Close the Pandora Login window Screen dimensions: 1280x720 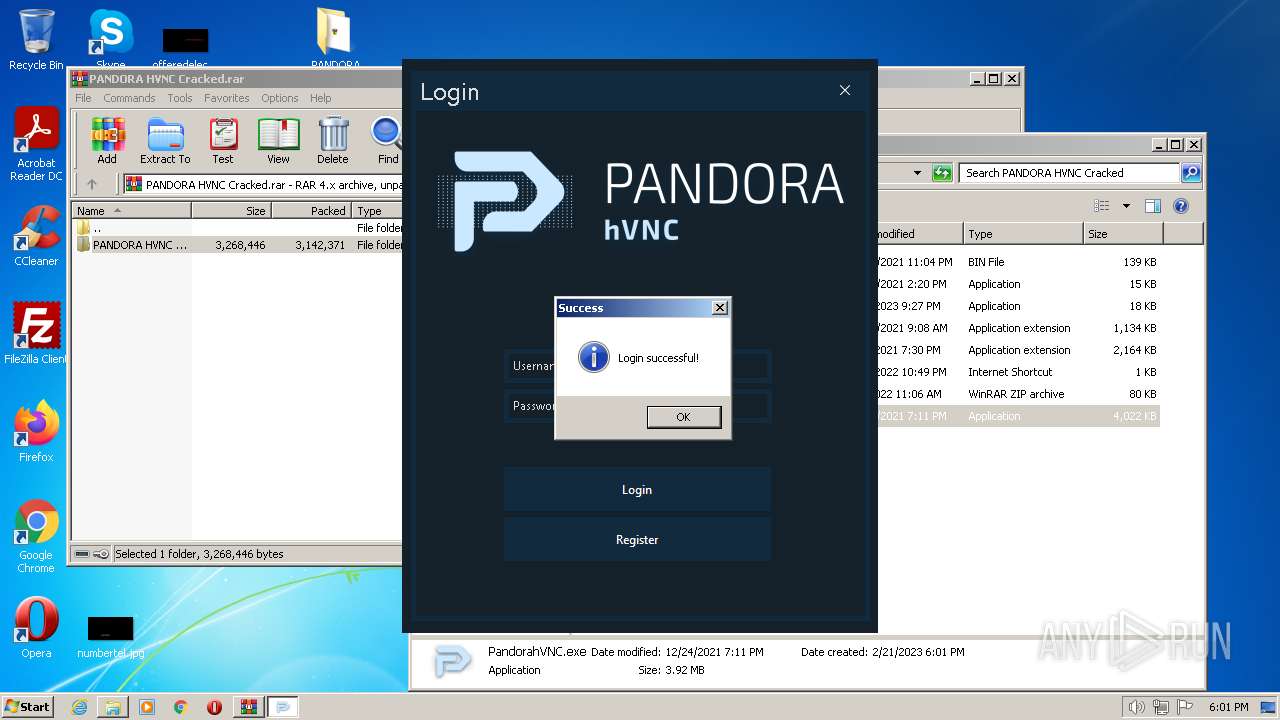click(x=845, y=91)
